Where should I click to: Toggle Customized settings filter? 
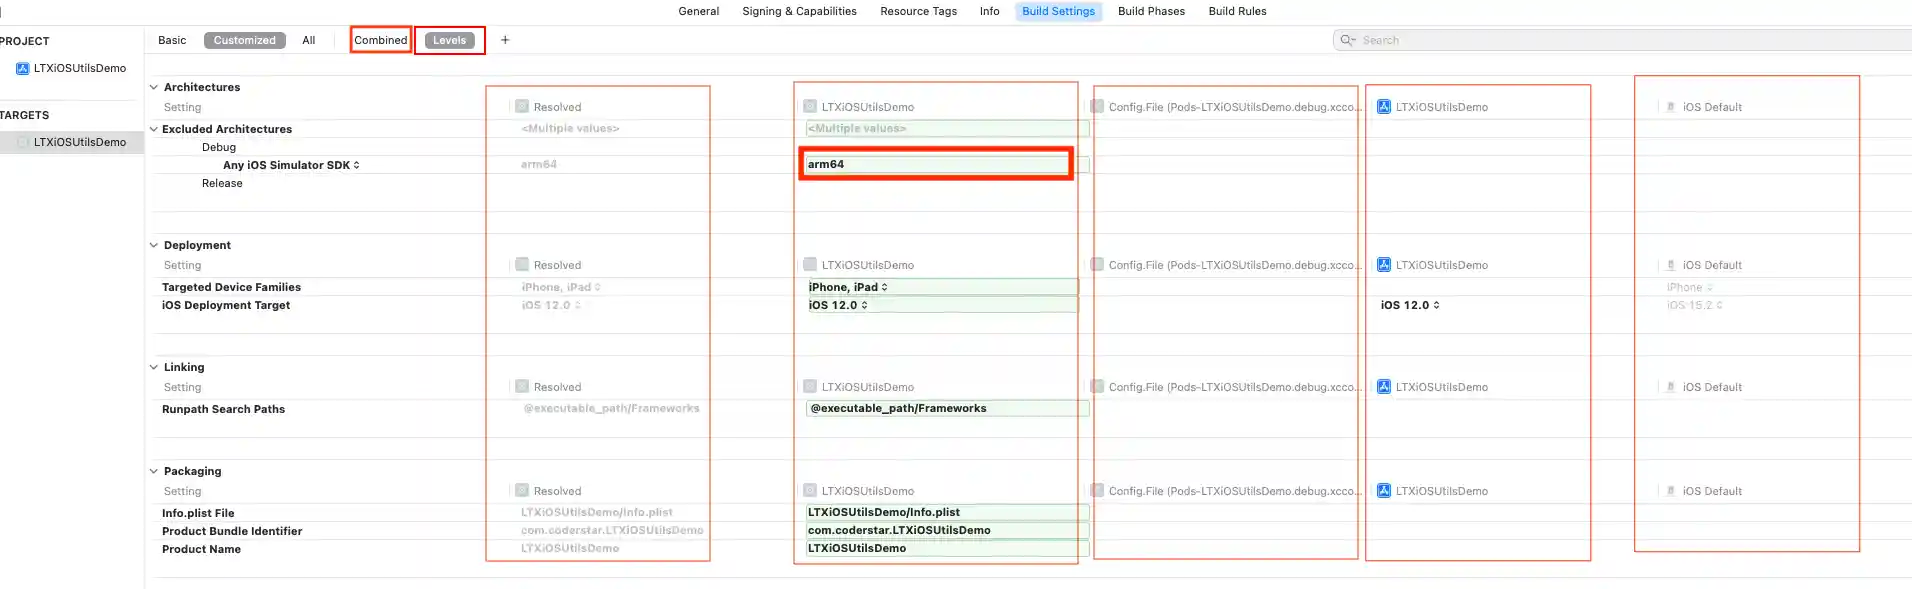pos(244,40)
